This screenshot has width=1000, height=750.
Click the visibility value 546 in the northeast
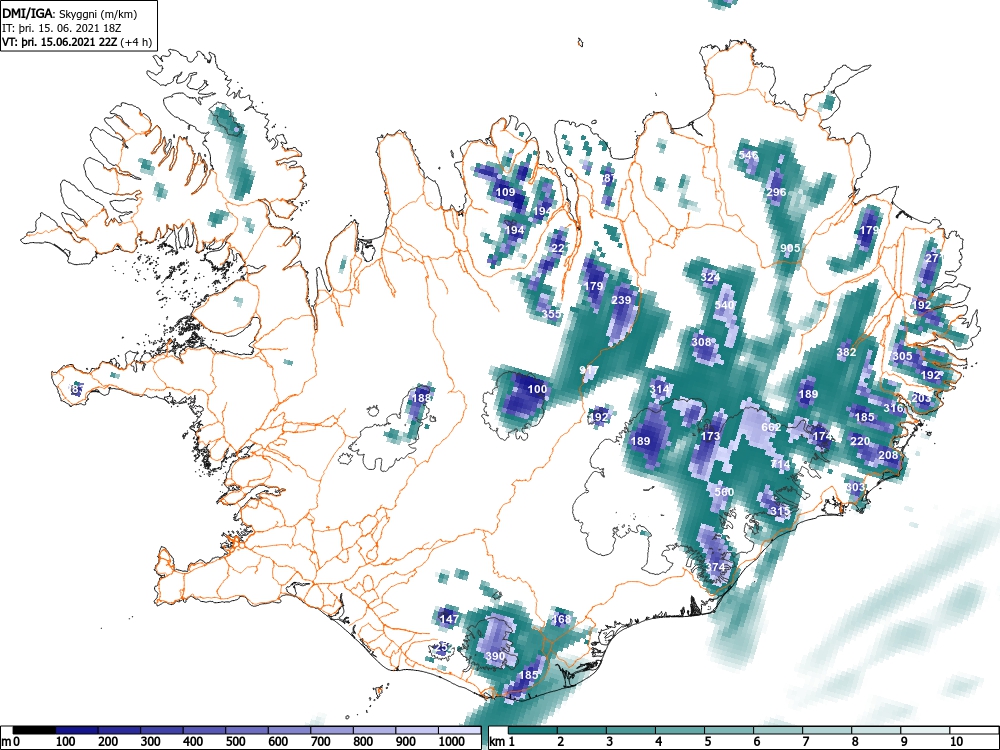pos(748,155)
